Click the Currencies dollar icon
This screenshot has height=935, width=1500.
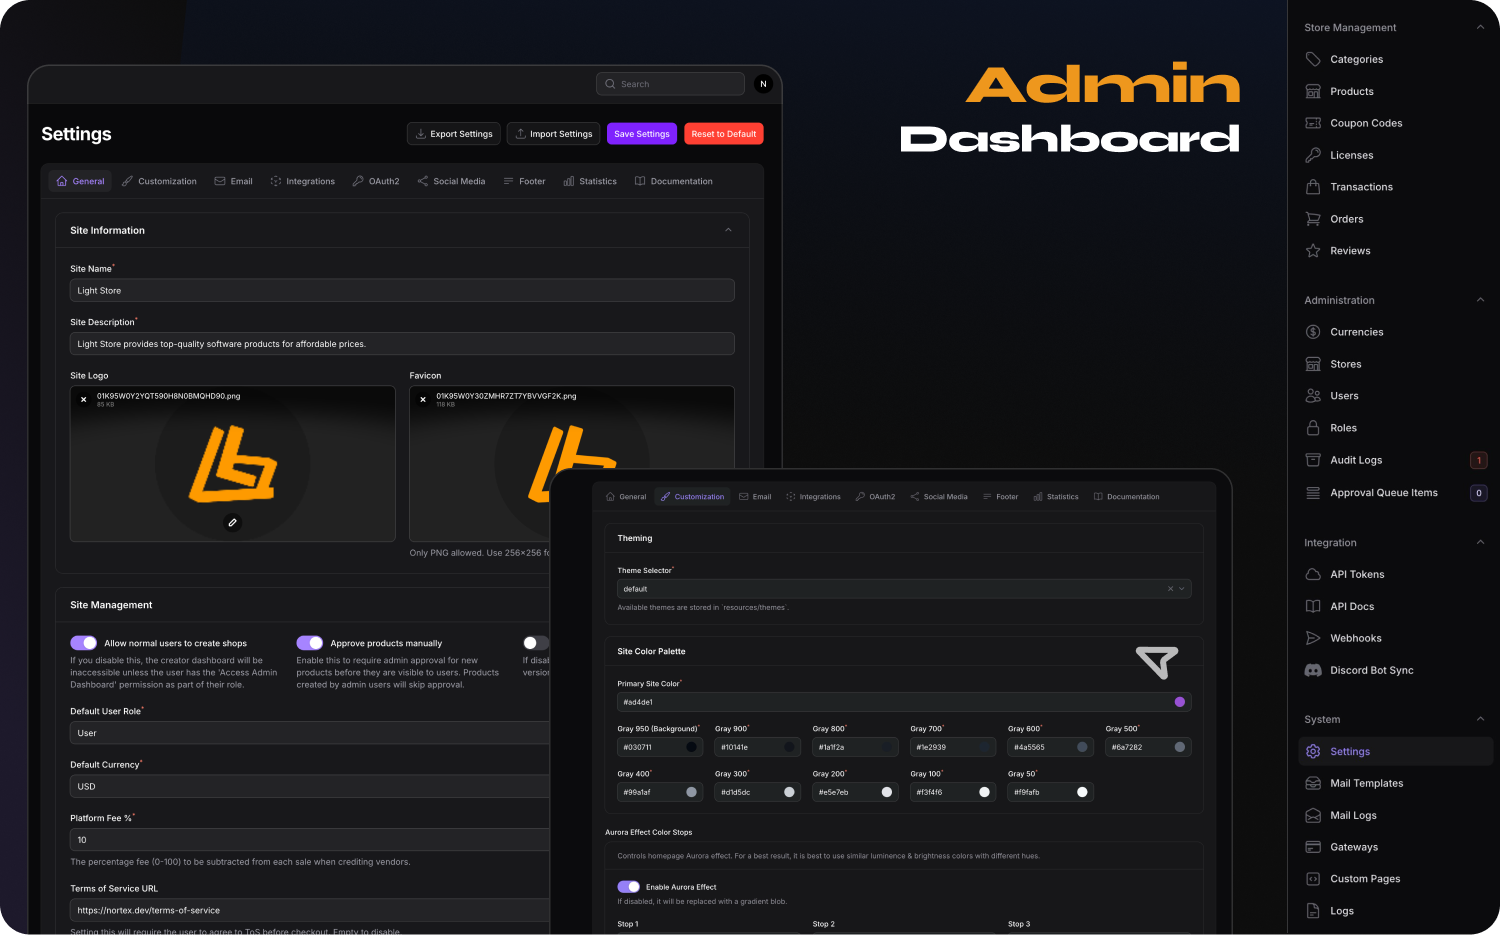coord(1313,332)
